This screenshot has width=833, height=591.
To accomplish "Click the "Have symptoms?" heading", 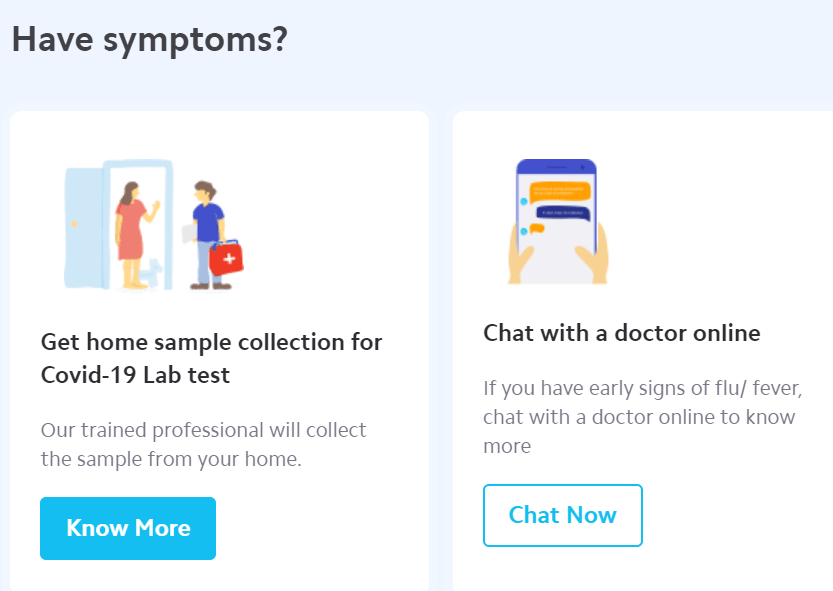I will 150,39.
